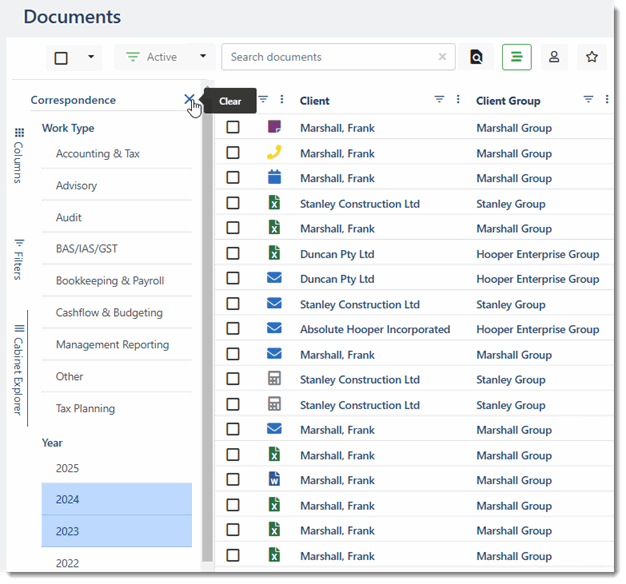This screenshot has width=626, height=584.
Task: Select Cashflow & Budgeting work type
Action: pos(117,313)
